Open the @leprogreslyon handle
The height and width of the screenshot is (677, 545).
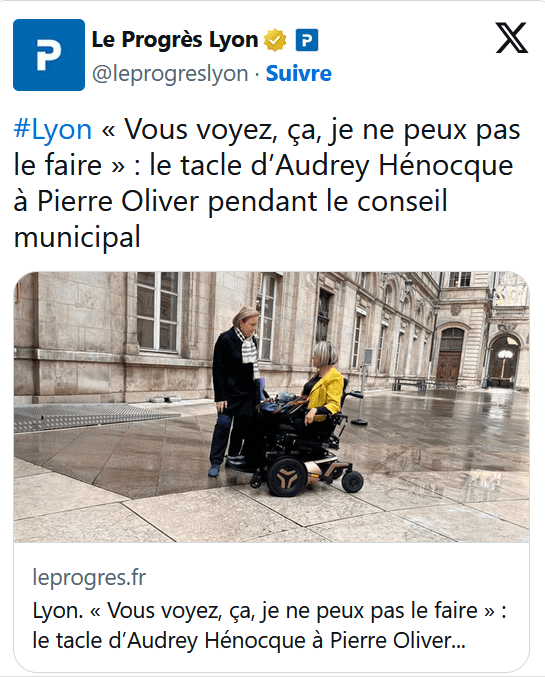pyautogui.click(x=170, y=73)
